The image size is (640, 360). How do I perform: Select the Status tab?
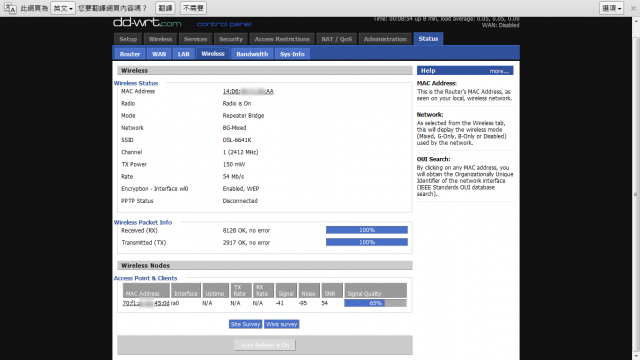[x=428, y=39]
